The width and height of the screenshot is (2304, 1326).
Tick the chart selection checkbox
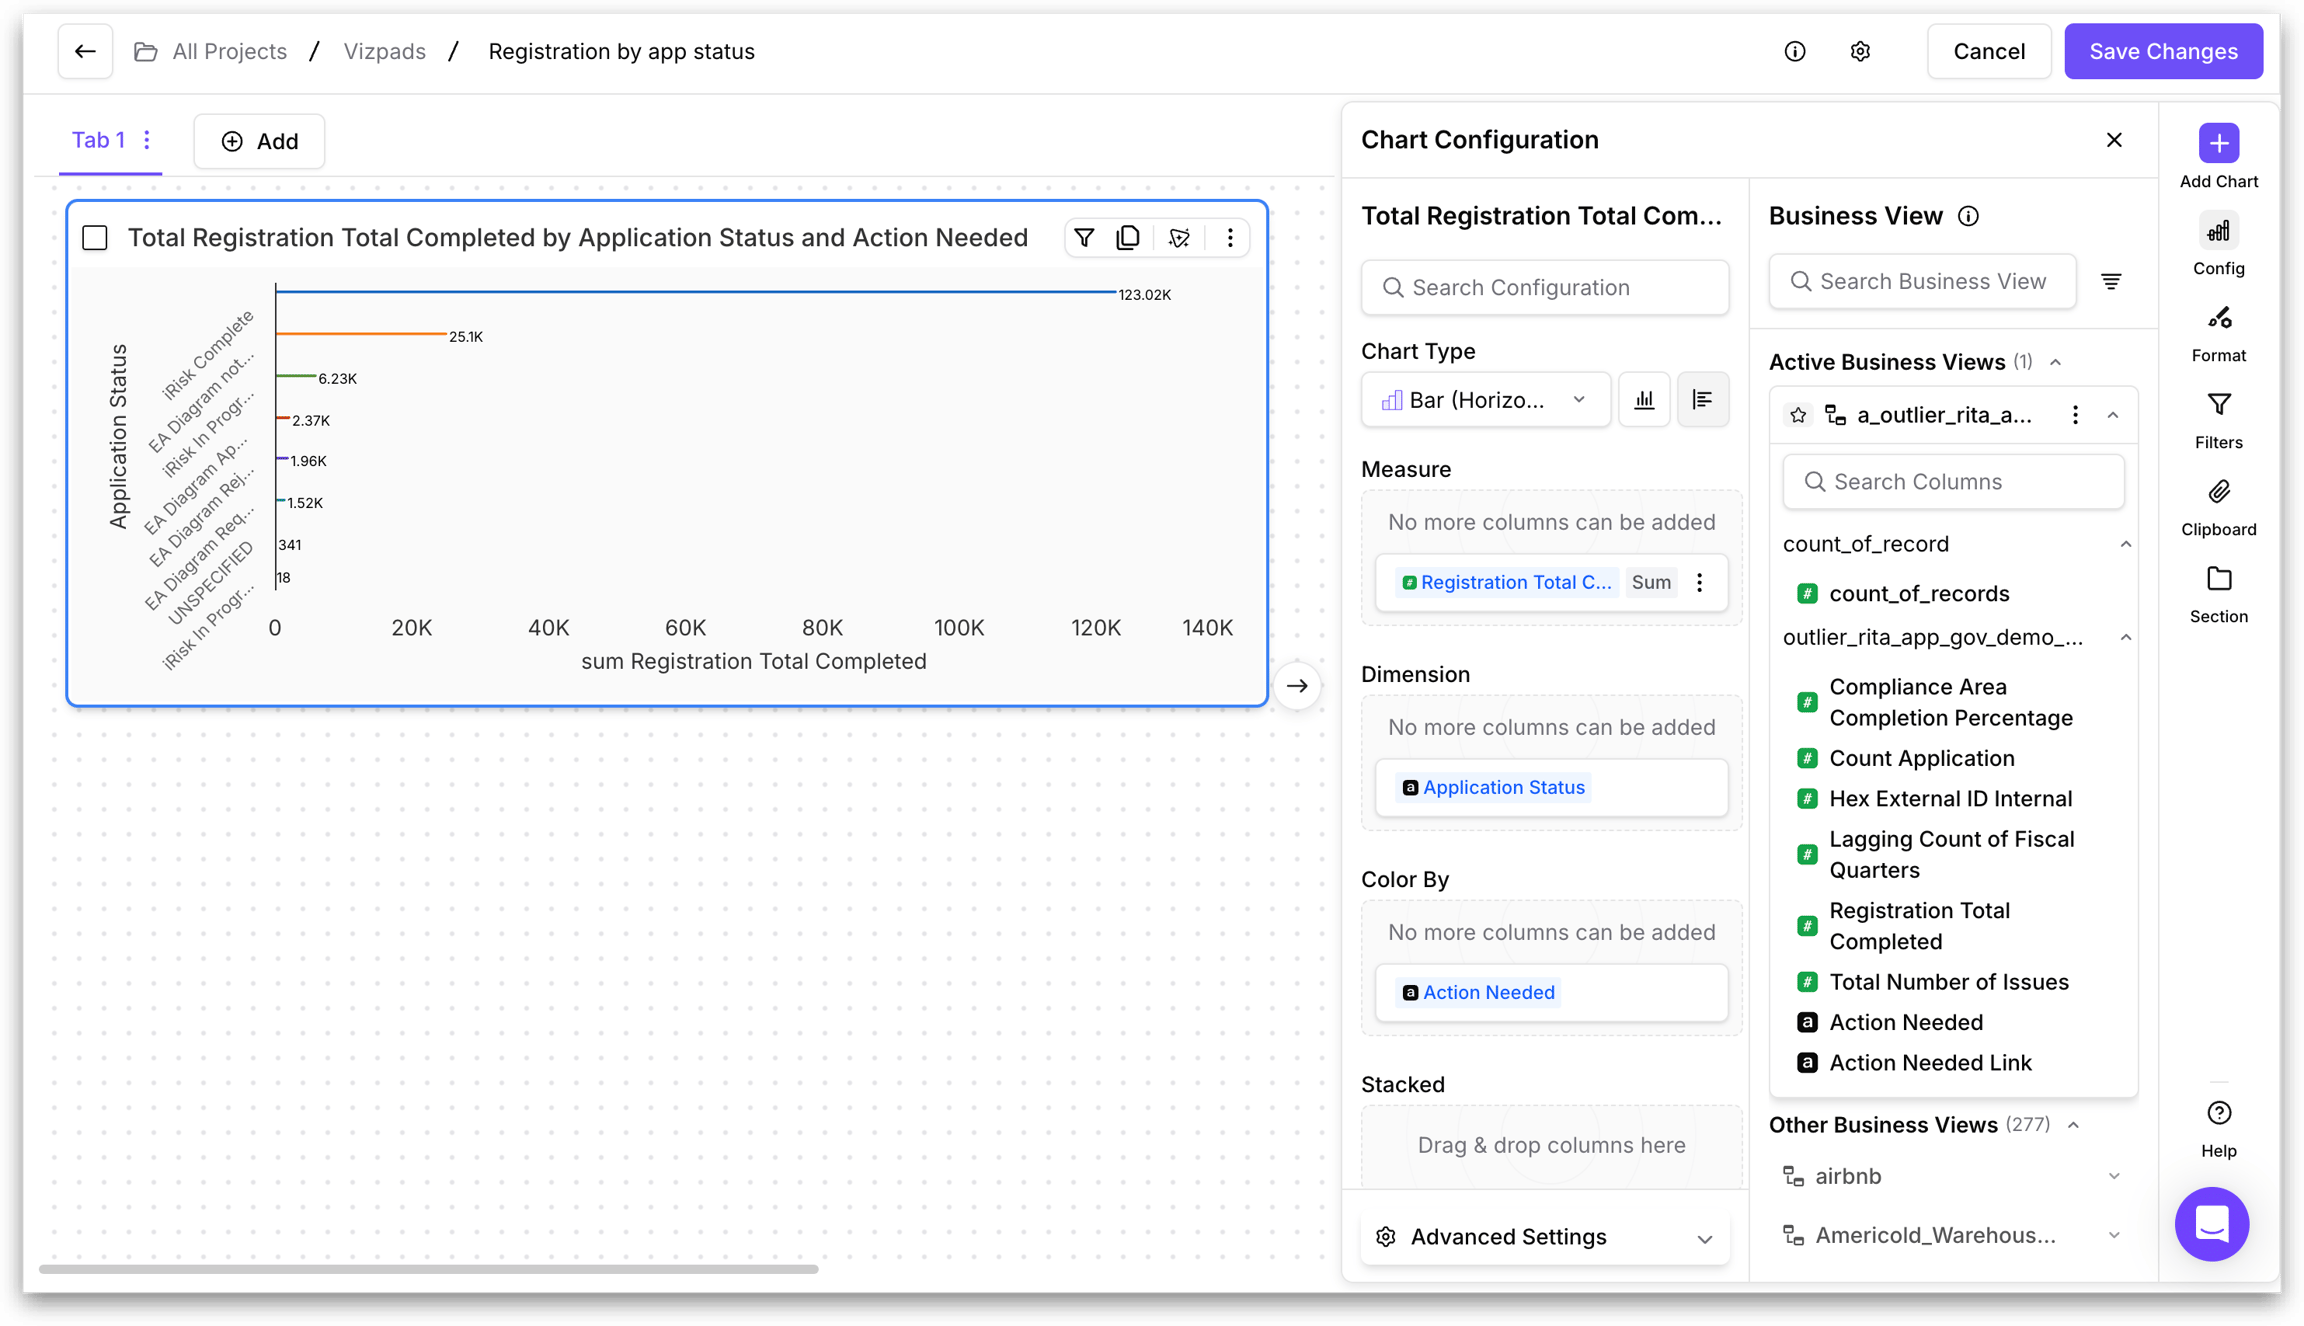(95, 238)
